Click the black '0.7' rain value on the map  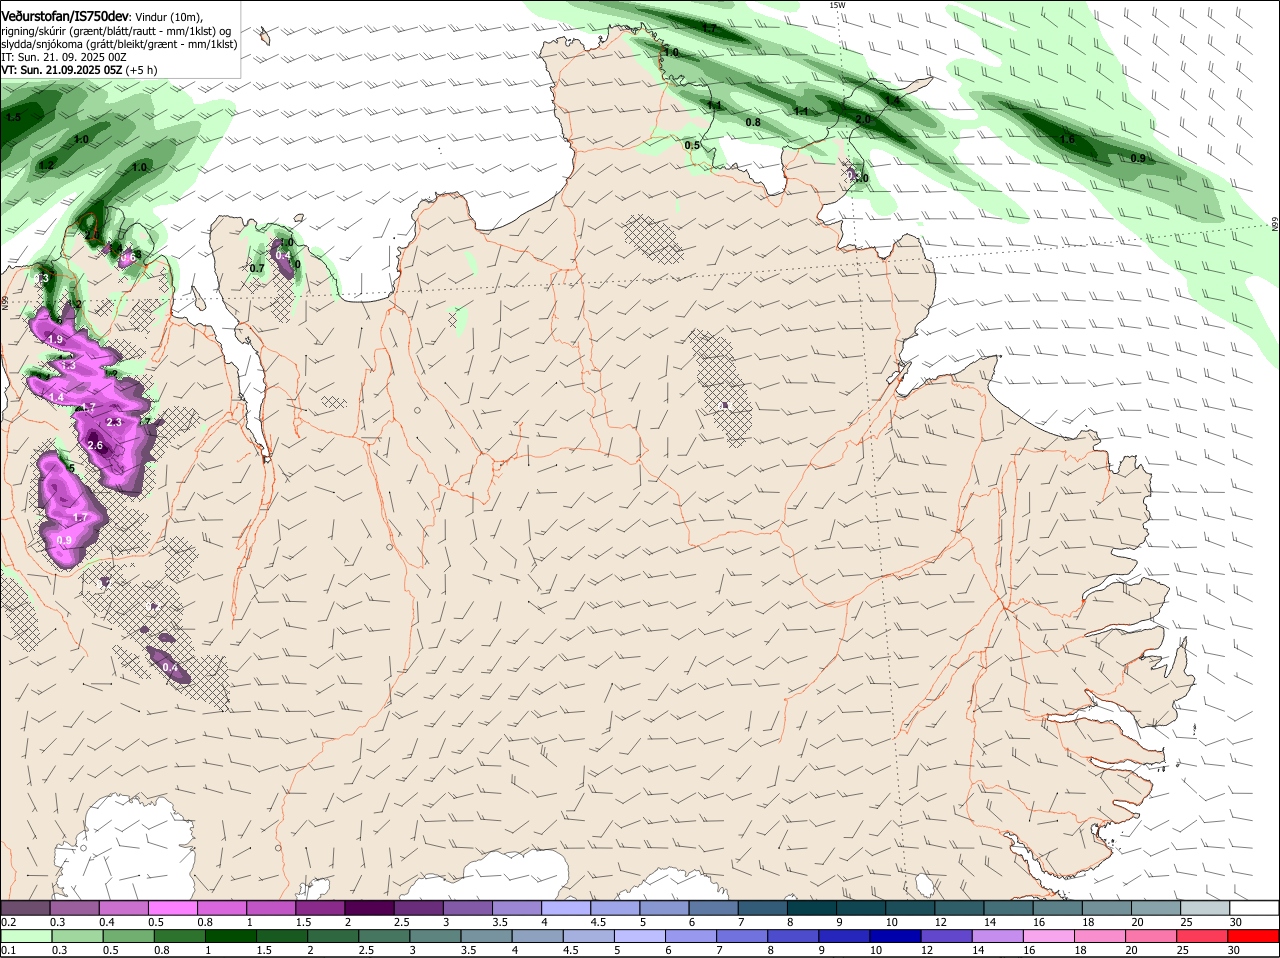tap(257, 268)
